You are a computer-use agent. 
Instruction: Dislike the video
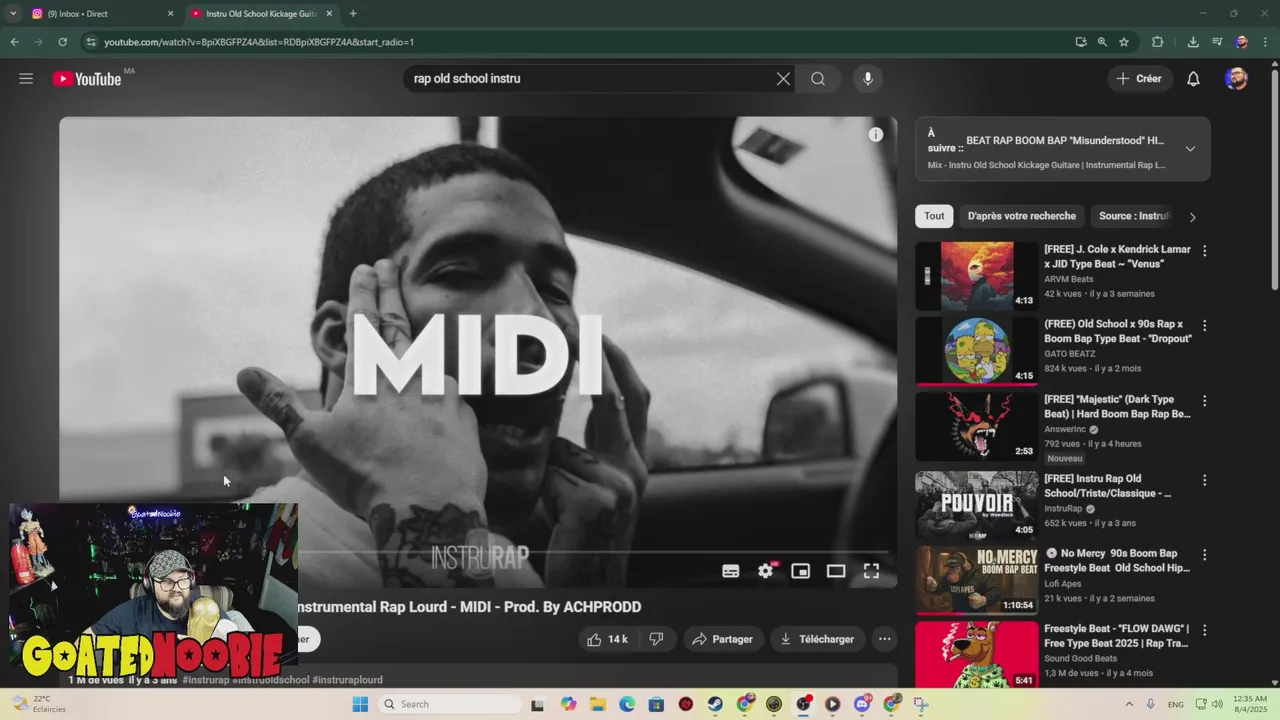[657, 639]
